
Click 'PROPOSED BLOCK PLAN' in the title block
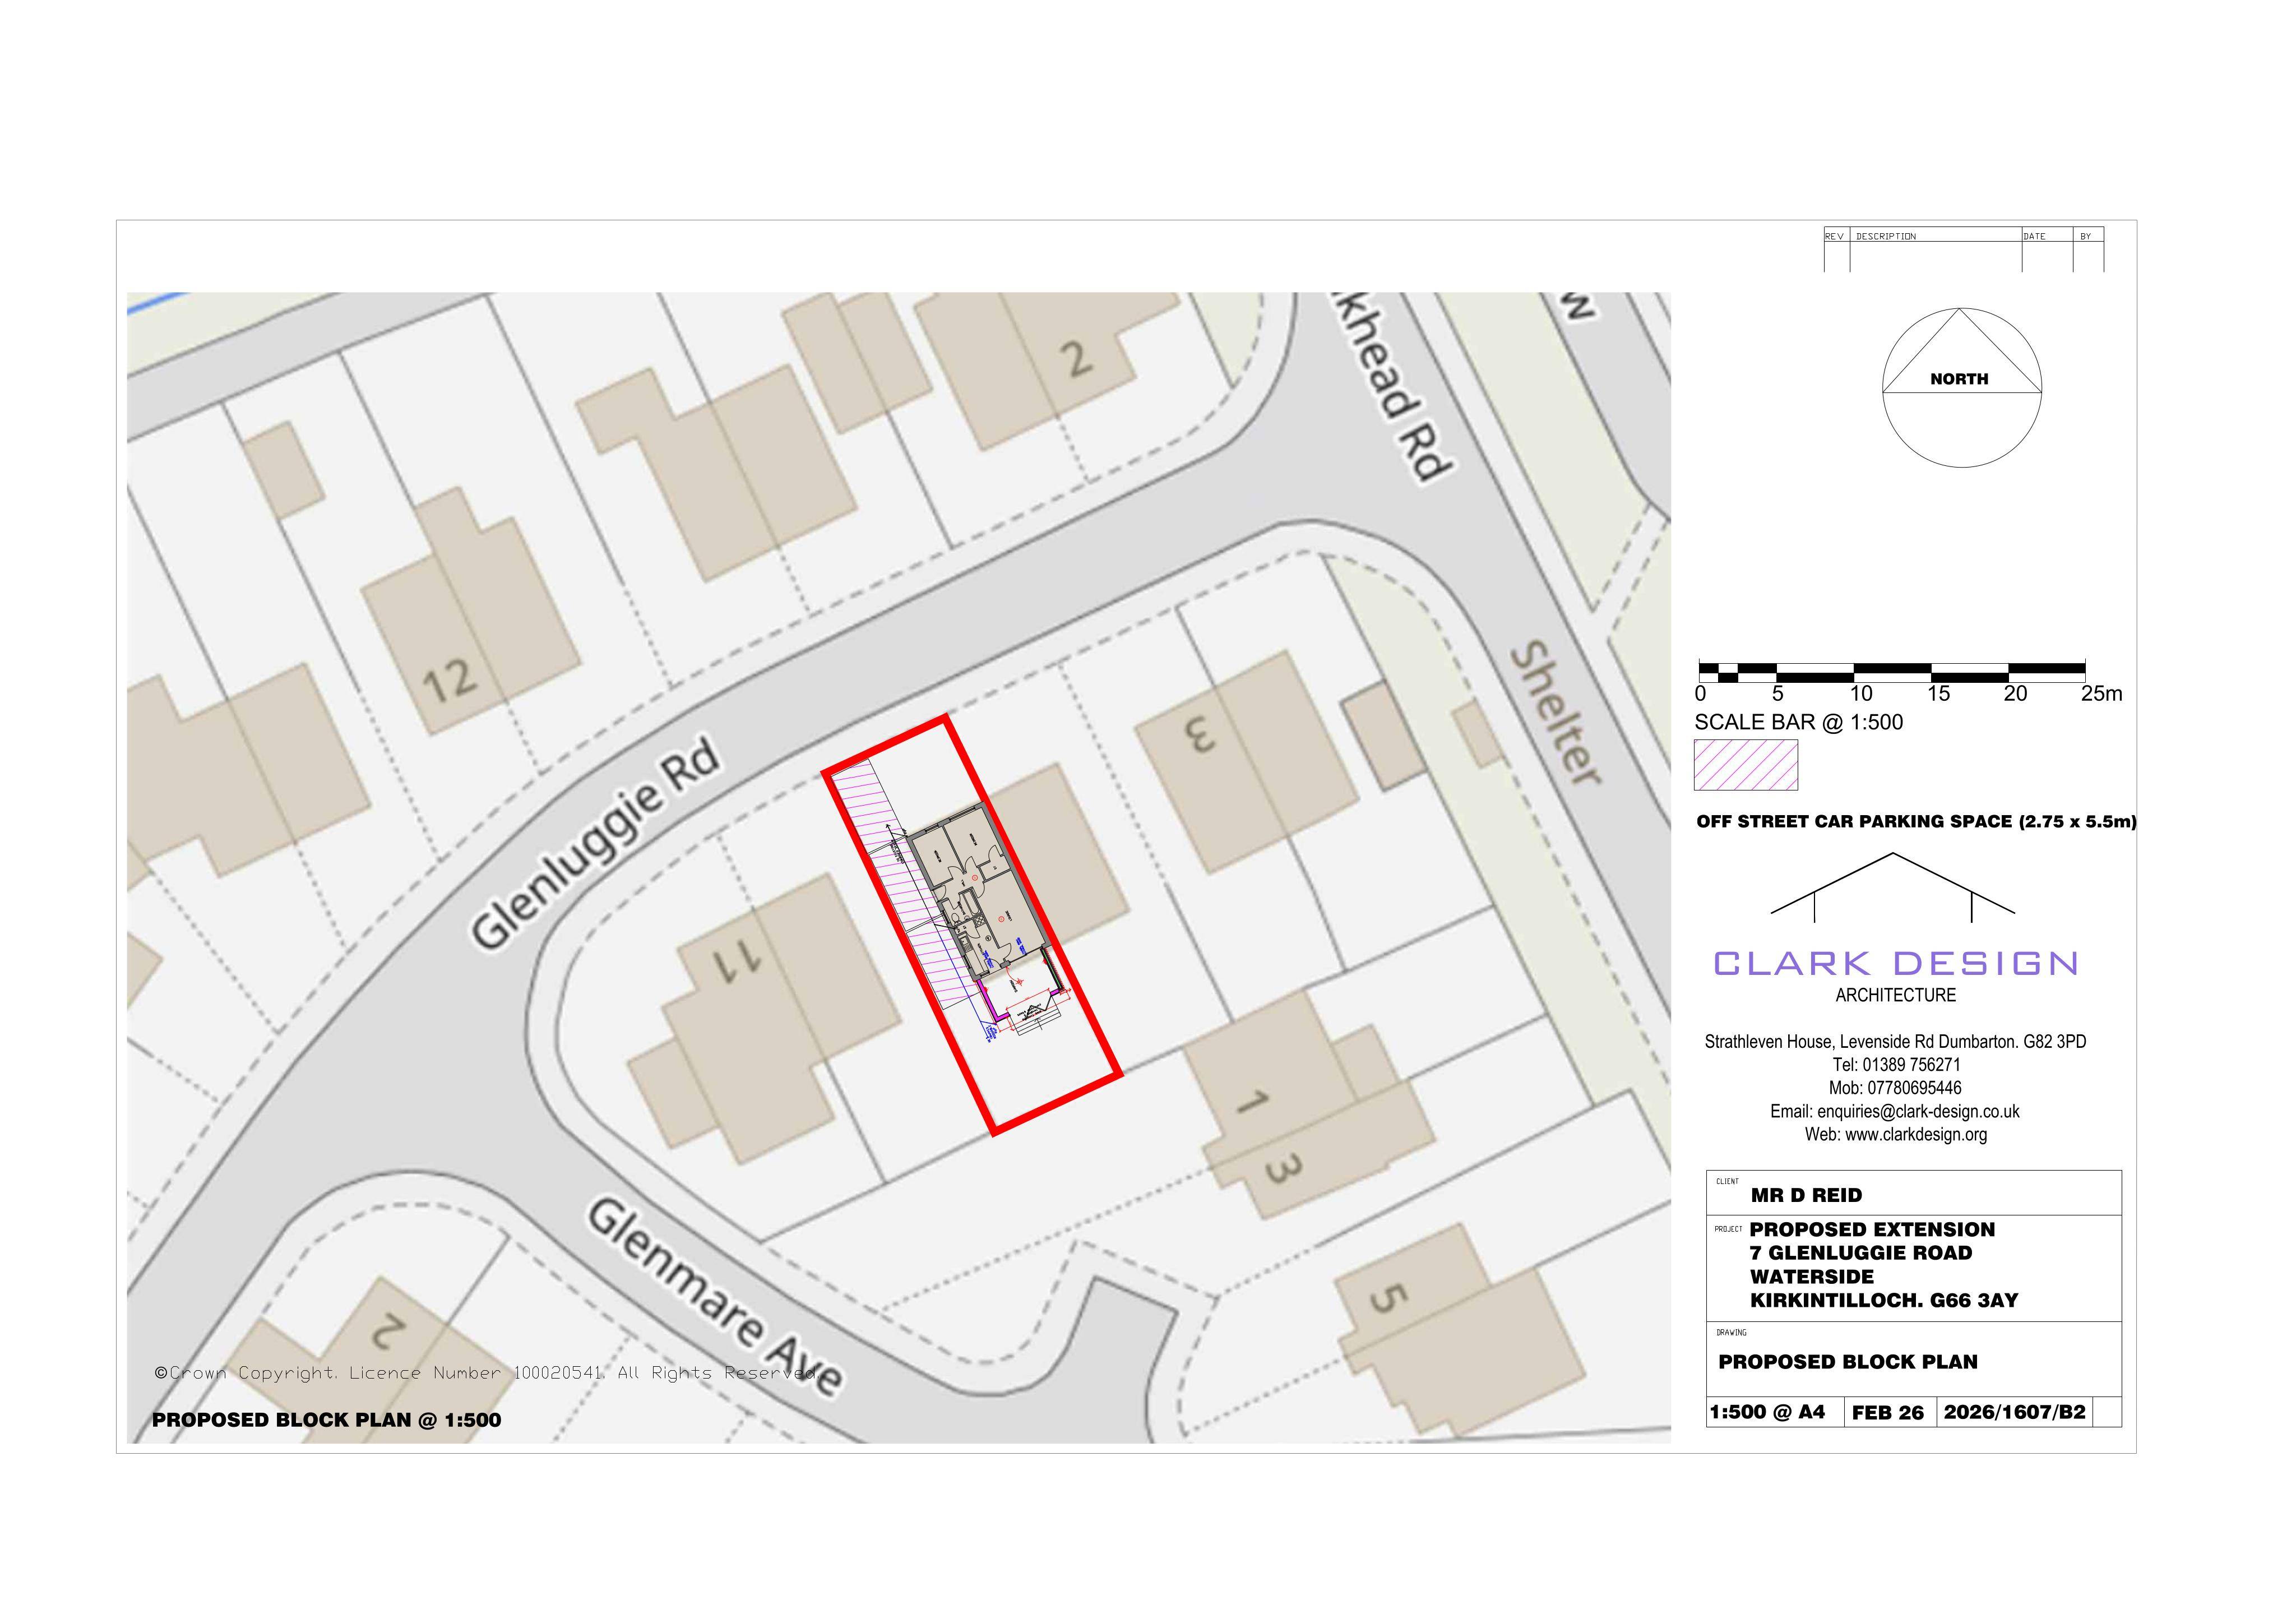click(1848, 1362)
